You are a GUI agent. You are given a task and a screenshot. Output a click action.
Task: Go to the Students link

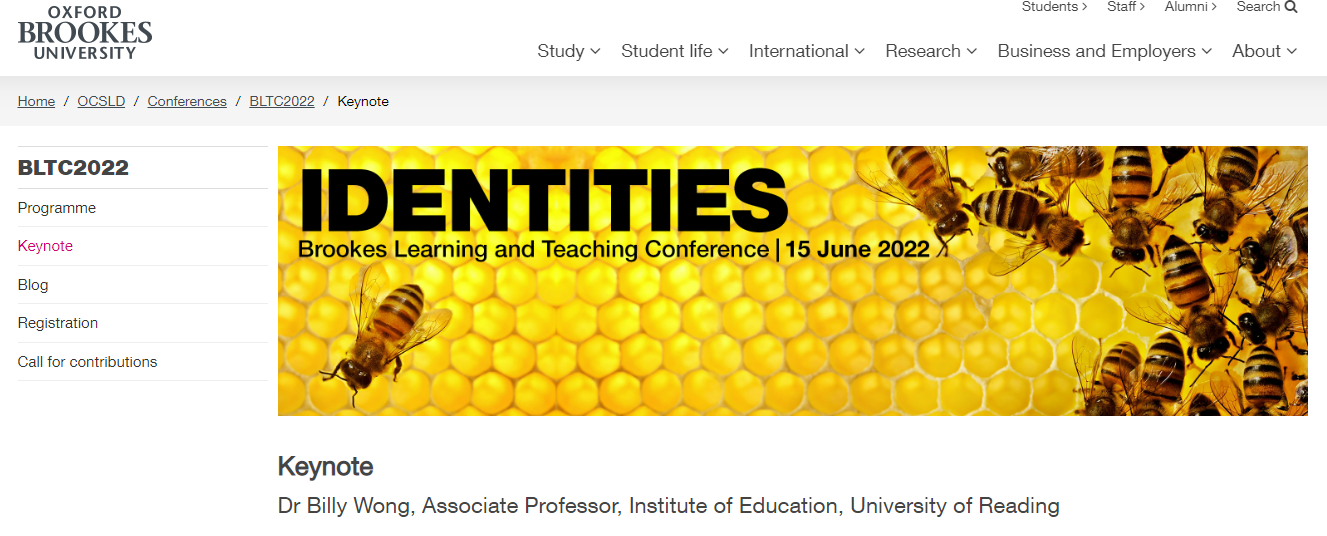(x=1054, y=7)
